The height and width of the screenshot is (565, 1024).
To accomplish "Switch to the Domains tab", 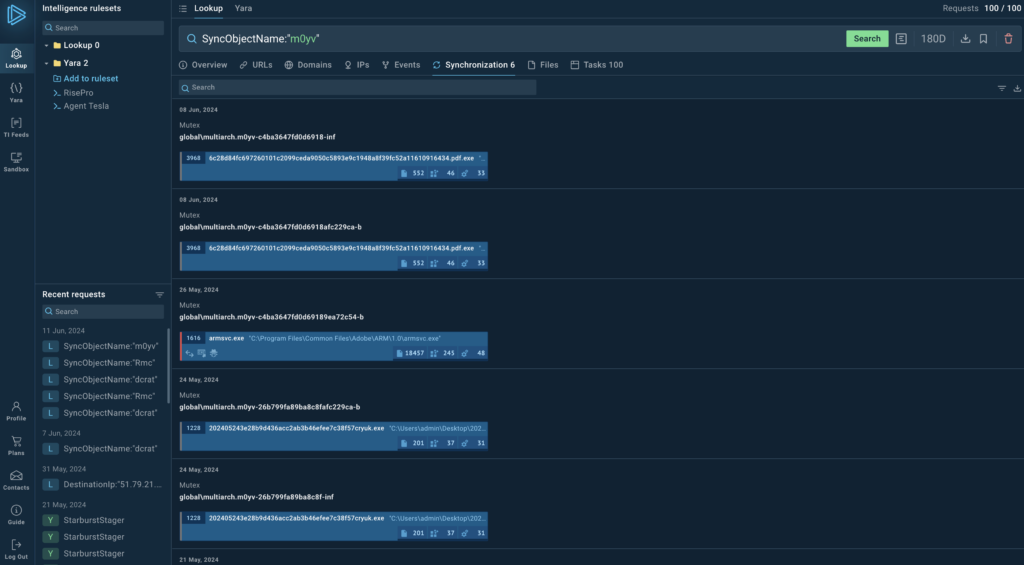I will (308, 65).
